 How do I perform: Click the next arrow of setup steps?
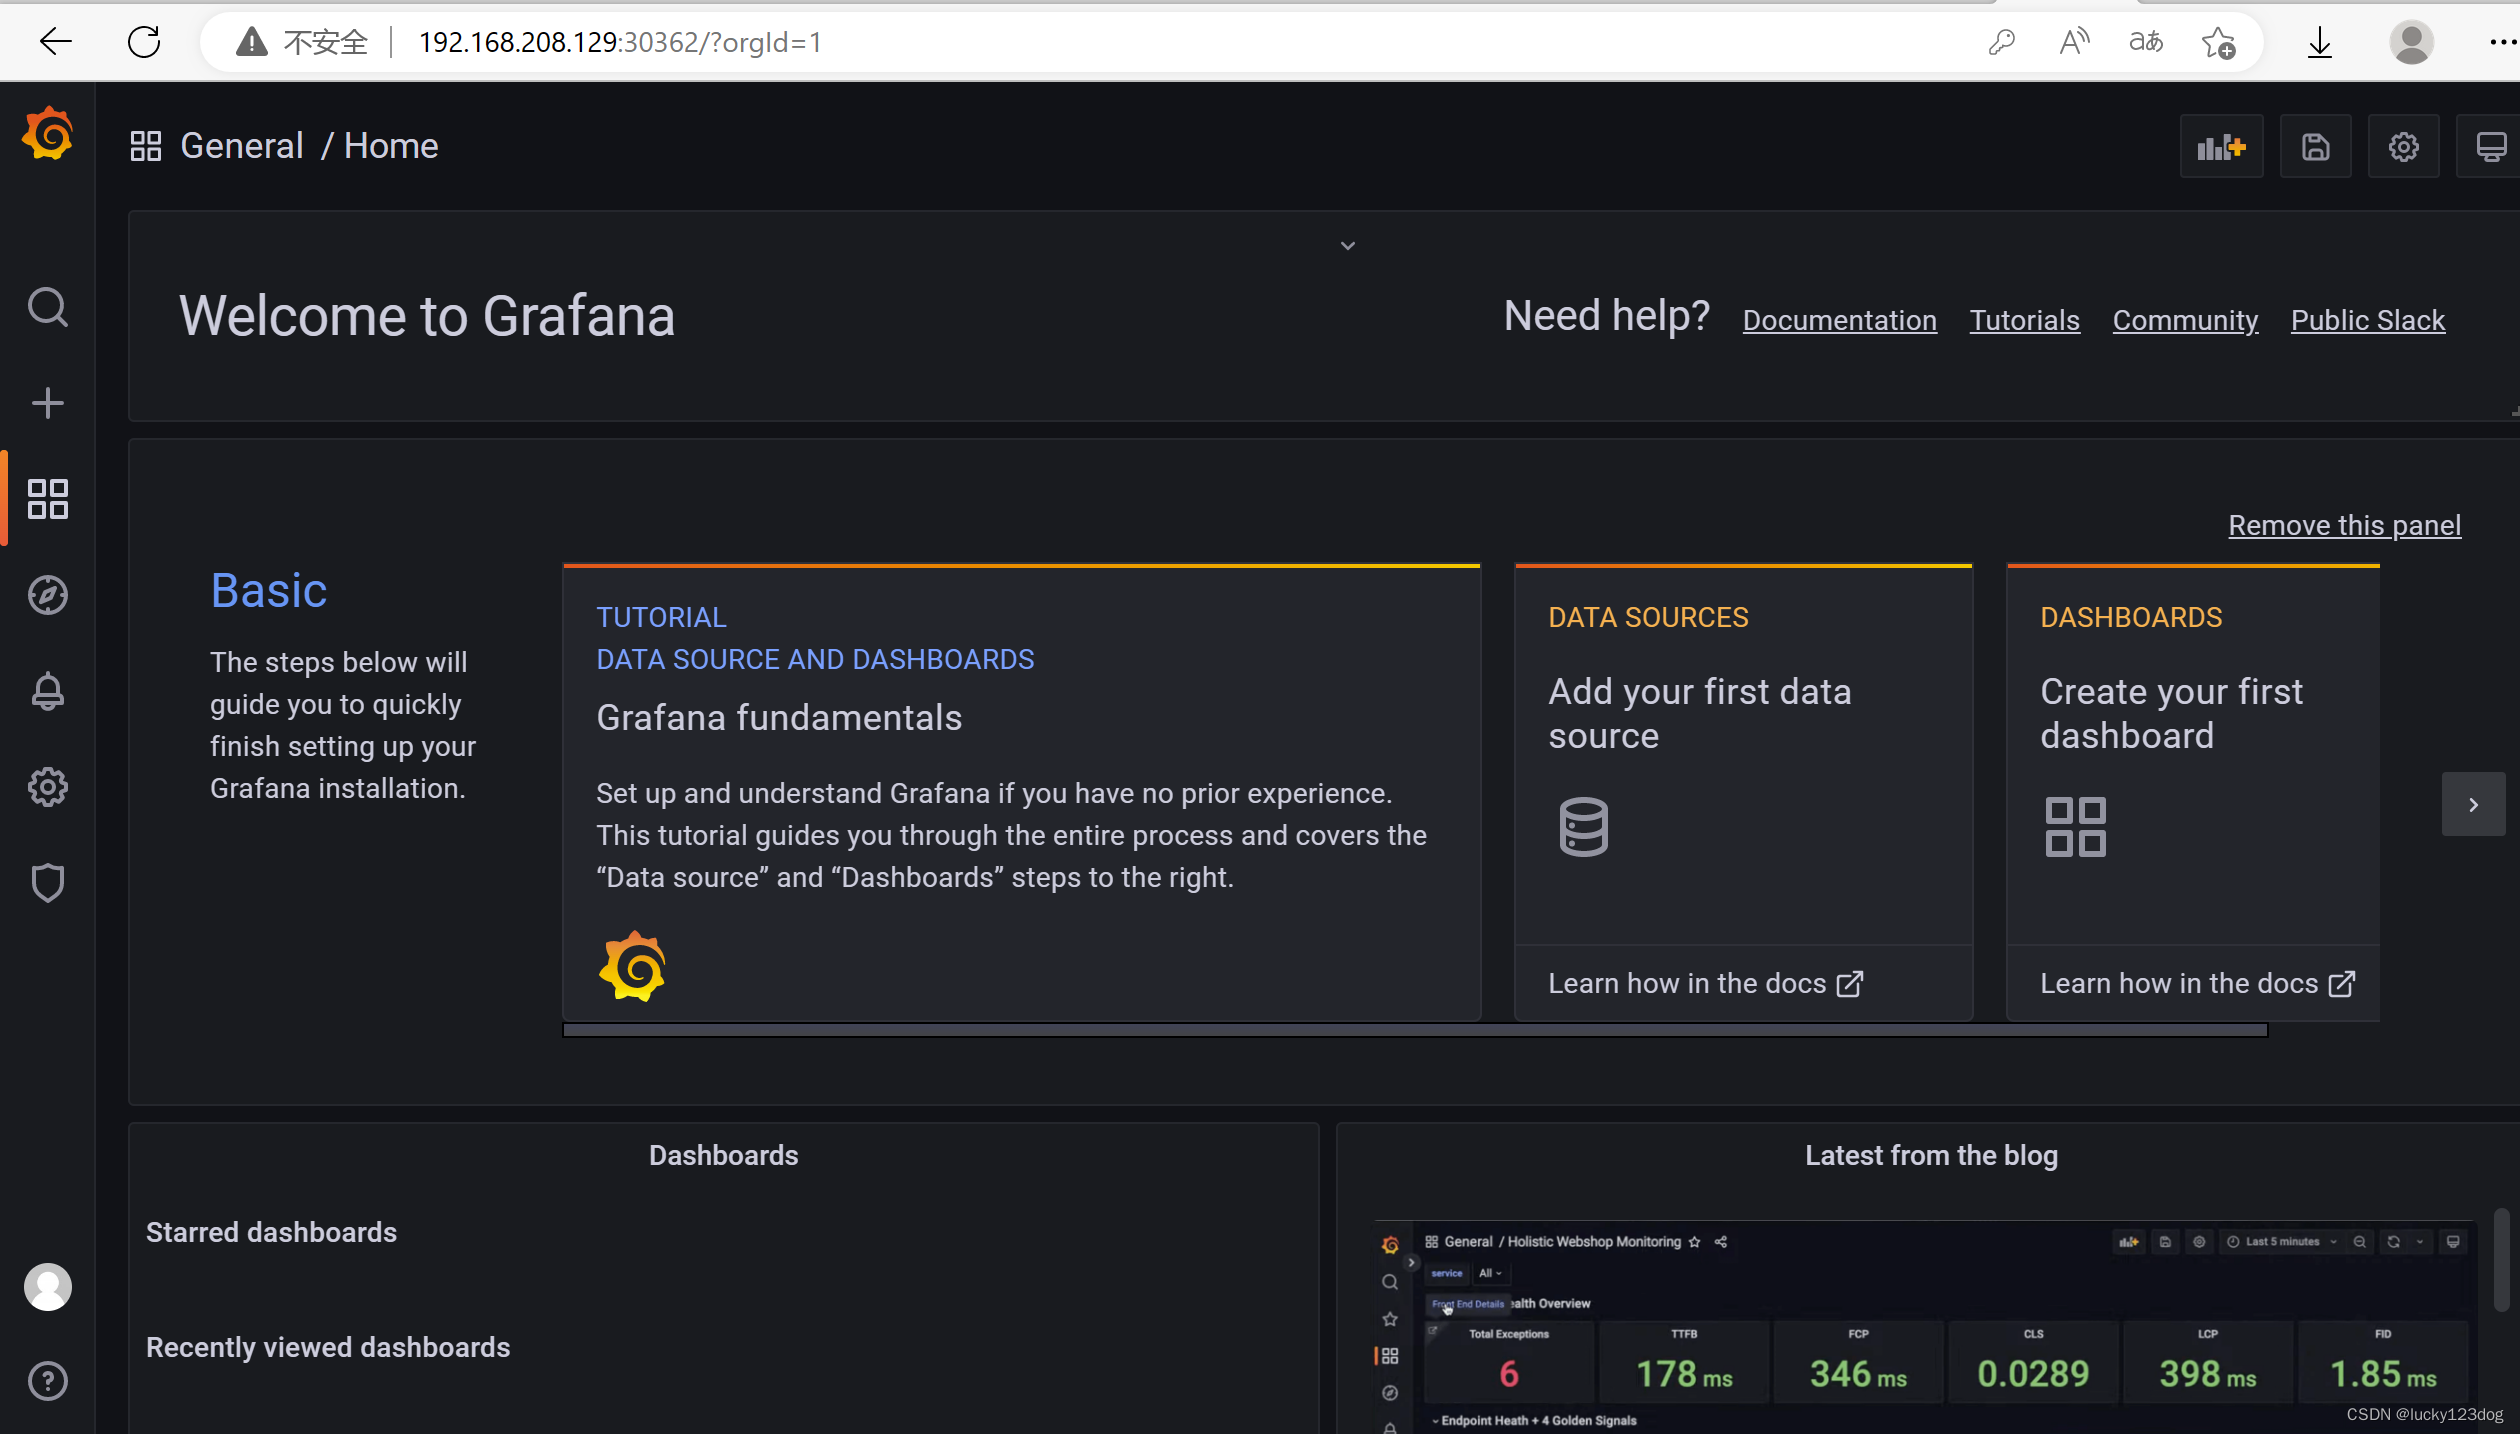(2473, 804)
